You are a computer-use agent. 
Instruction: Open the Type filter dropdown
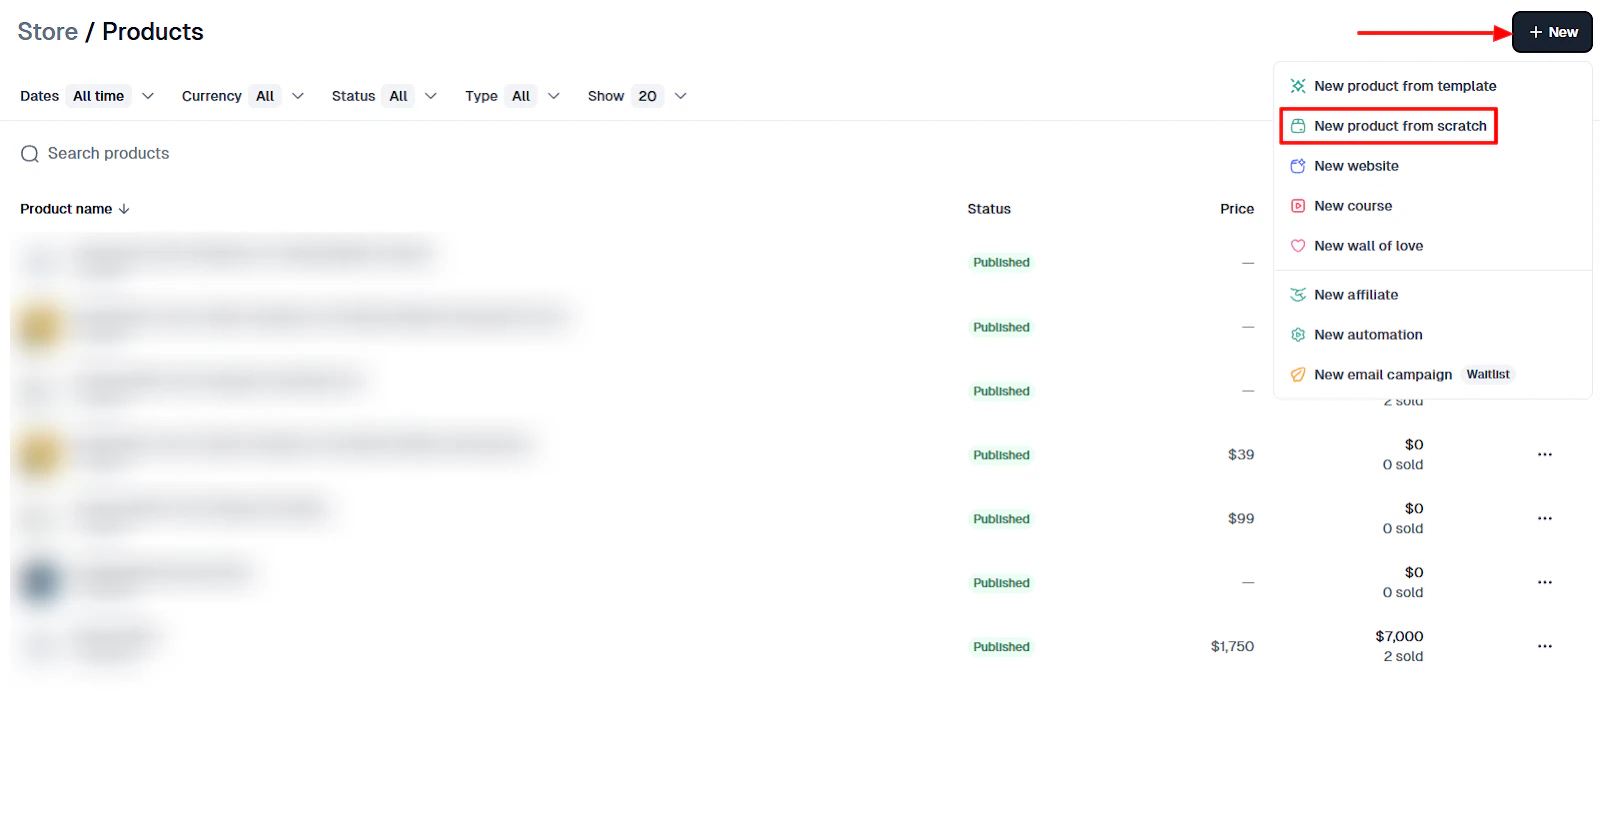pyautogui.click(x=513, y=96)
